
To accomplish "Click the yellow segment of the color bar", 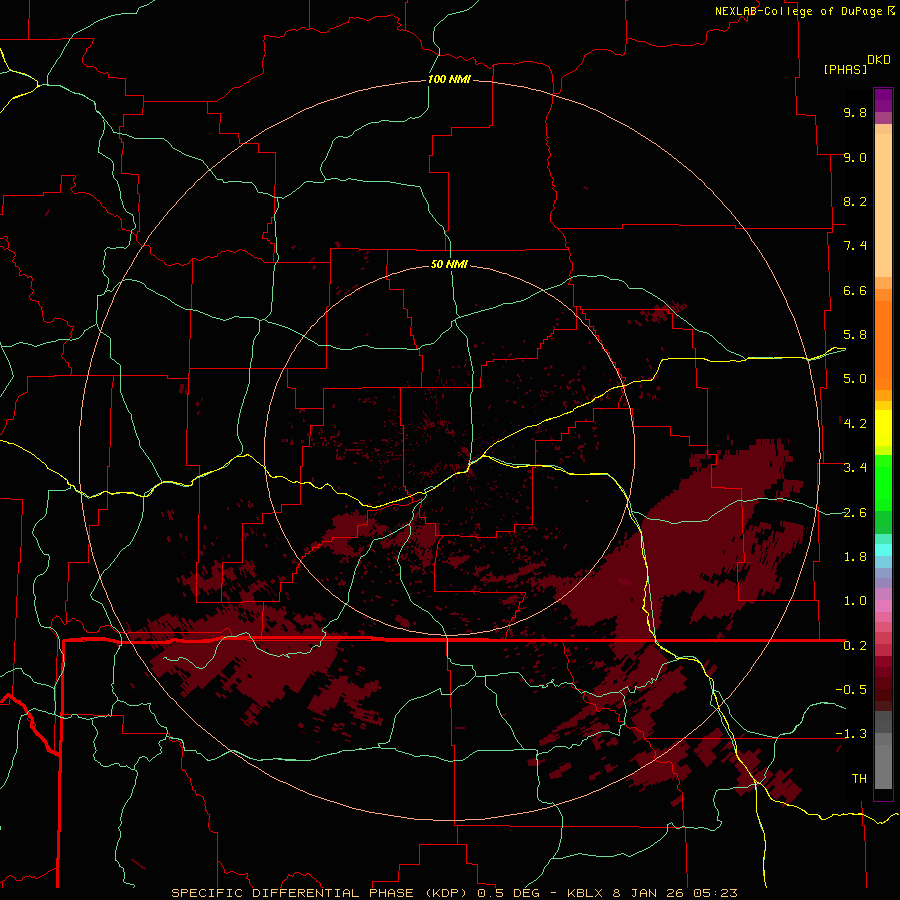I will point(883,428).
